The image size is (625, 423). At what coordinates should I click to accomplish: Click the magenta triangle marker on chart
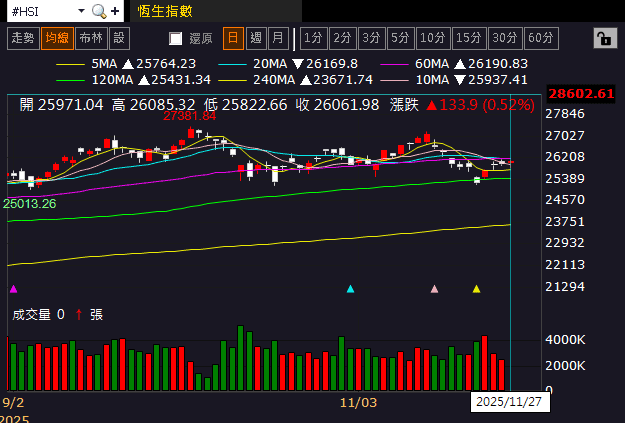13,289
